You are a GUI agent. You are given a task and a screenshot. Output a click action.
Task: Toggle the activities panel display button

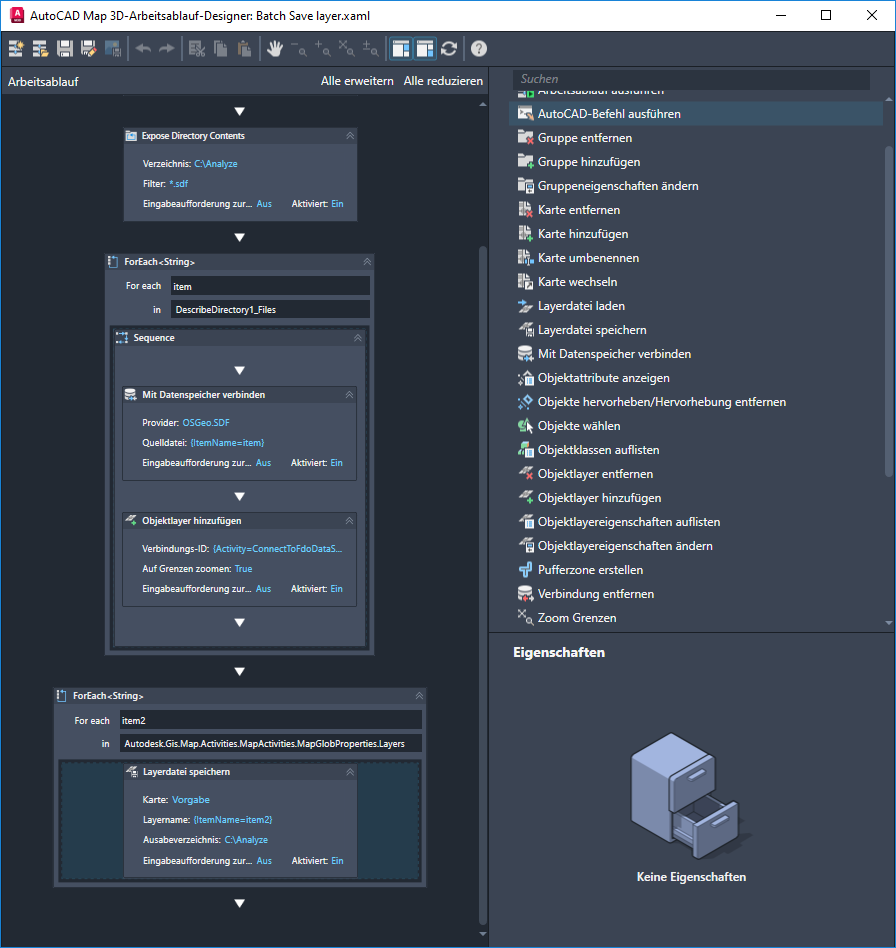point(401,49)
